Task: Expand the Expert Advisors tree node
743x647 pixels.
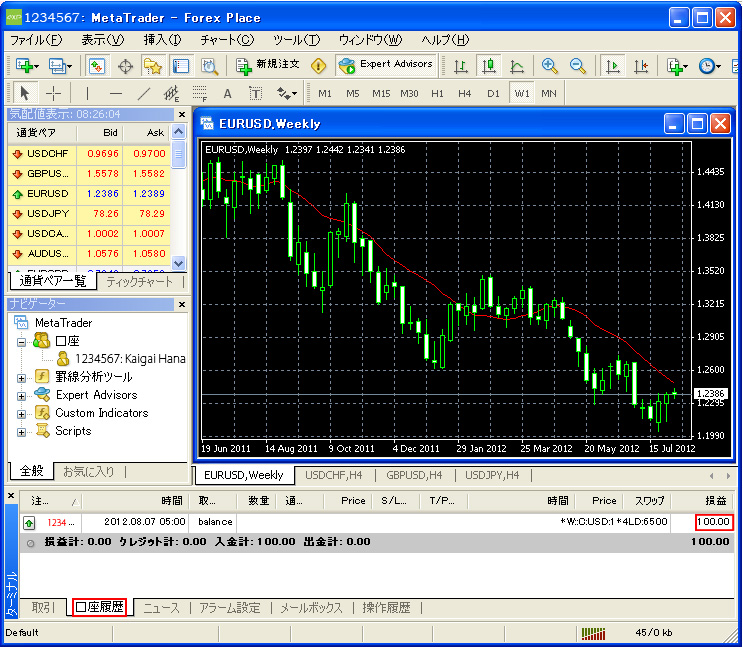Action: click(21, 396)
